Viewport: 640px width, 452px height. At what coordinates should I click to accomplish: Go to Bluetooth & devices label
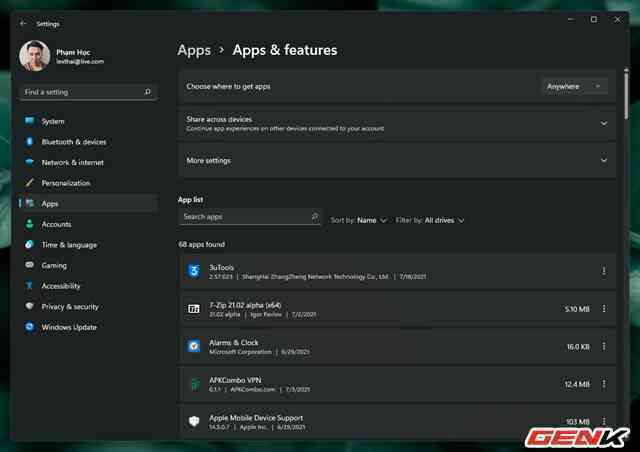pos(74,142)
